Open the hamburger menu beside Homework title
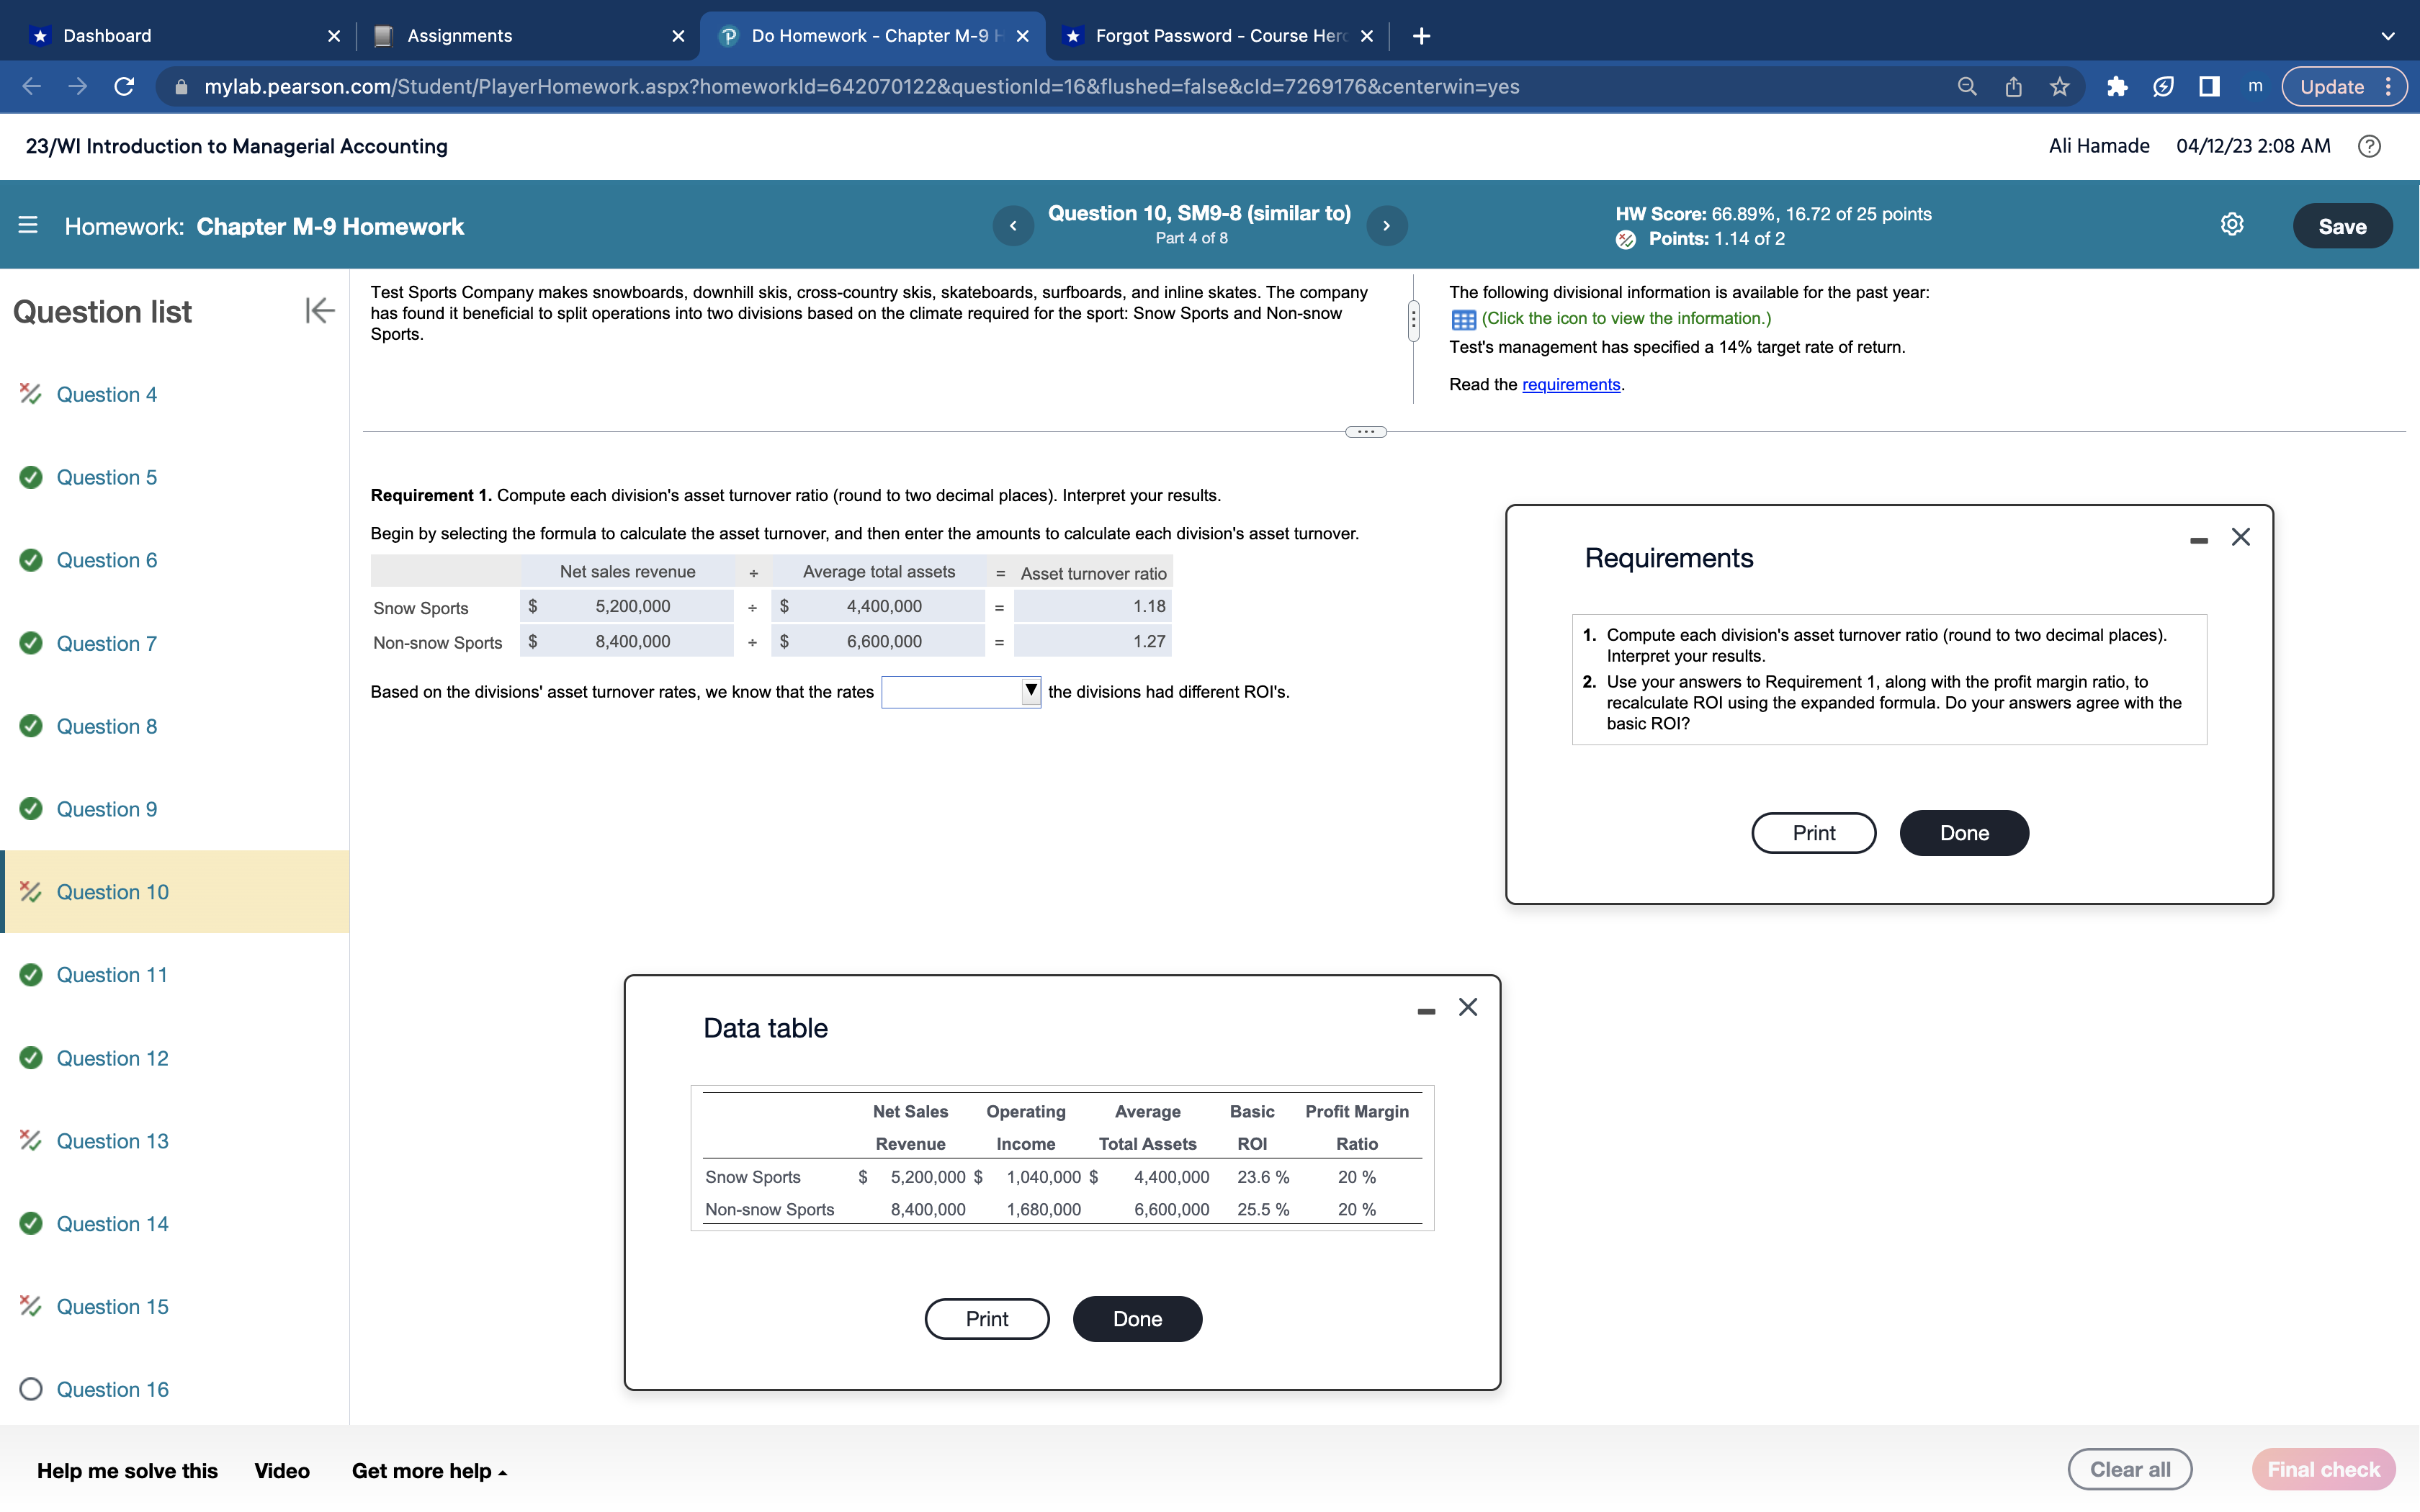 point(29,226)
